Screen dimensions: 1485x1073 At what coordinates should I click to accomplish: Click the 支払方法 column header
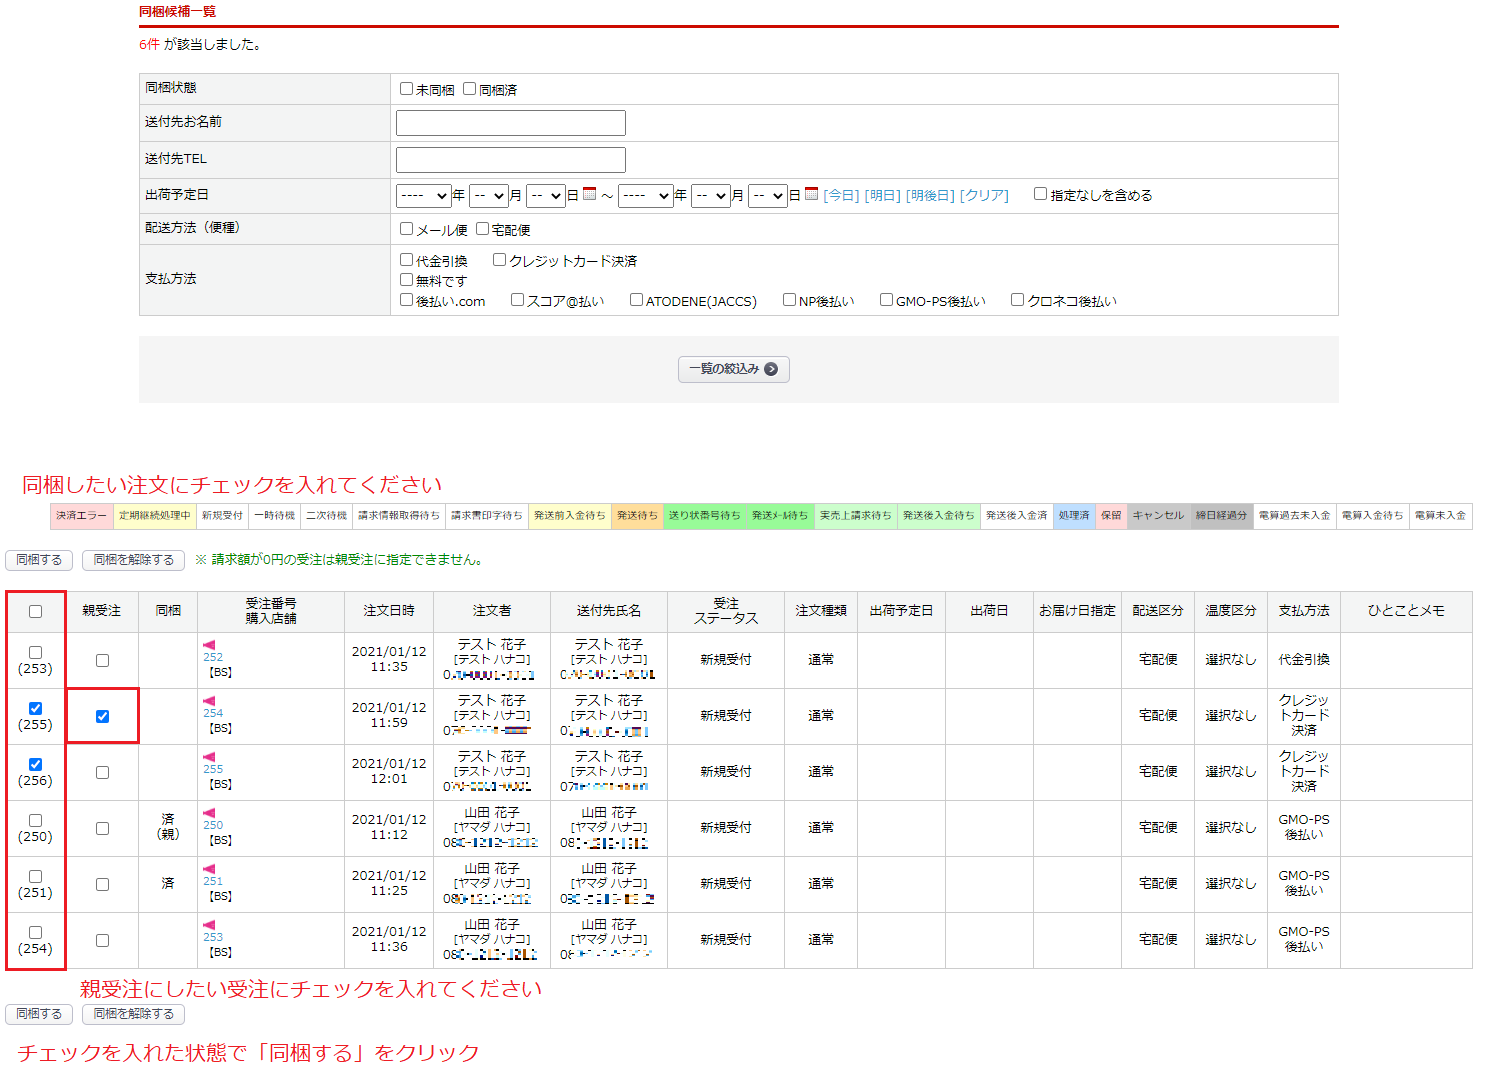pyautogui.click(x=1303, y=611)
